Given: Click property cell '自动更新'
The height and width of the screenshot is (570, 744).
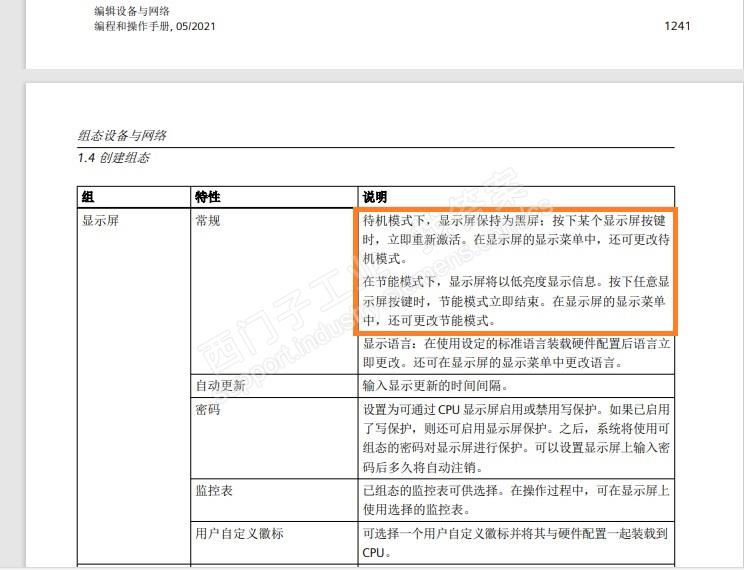Looking at the screenshot, I should [x=221, y=385].
